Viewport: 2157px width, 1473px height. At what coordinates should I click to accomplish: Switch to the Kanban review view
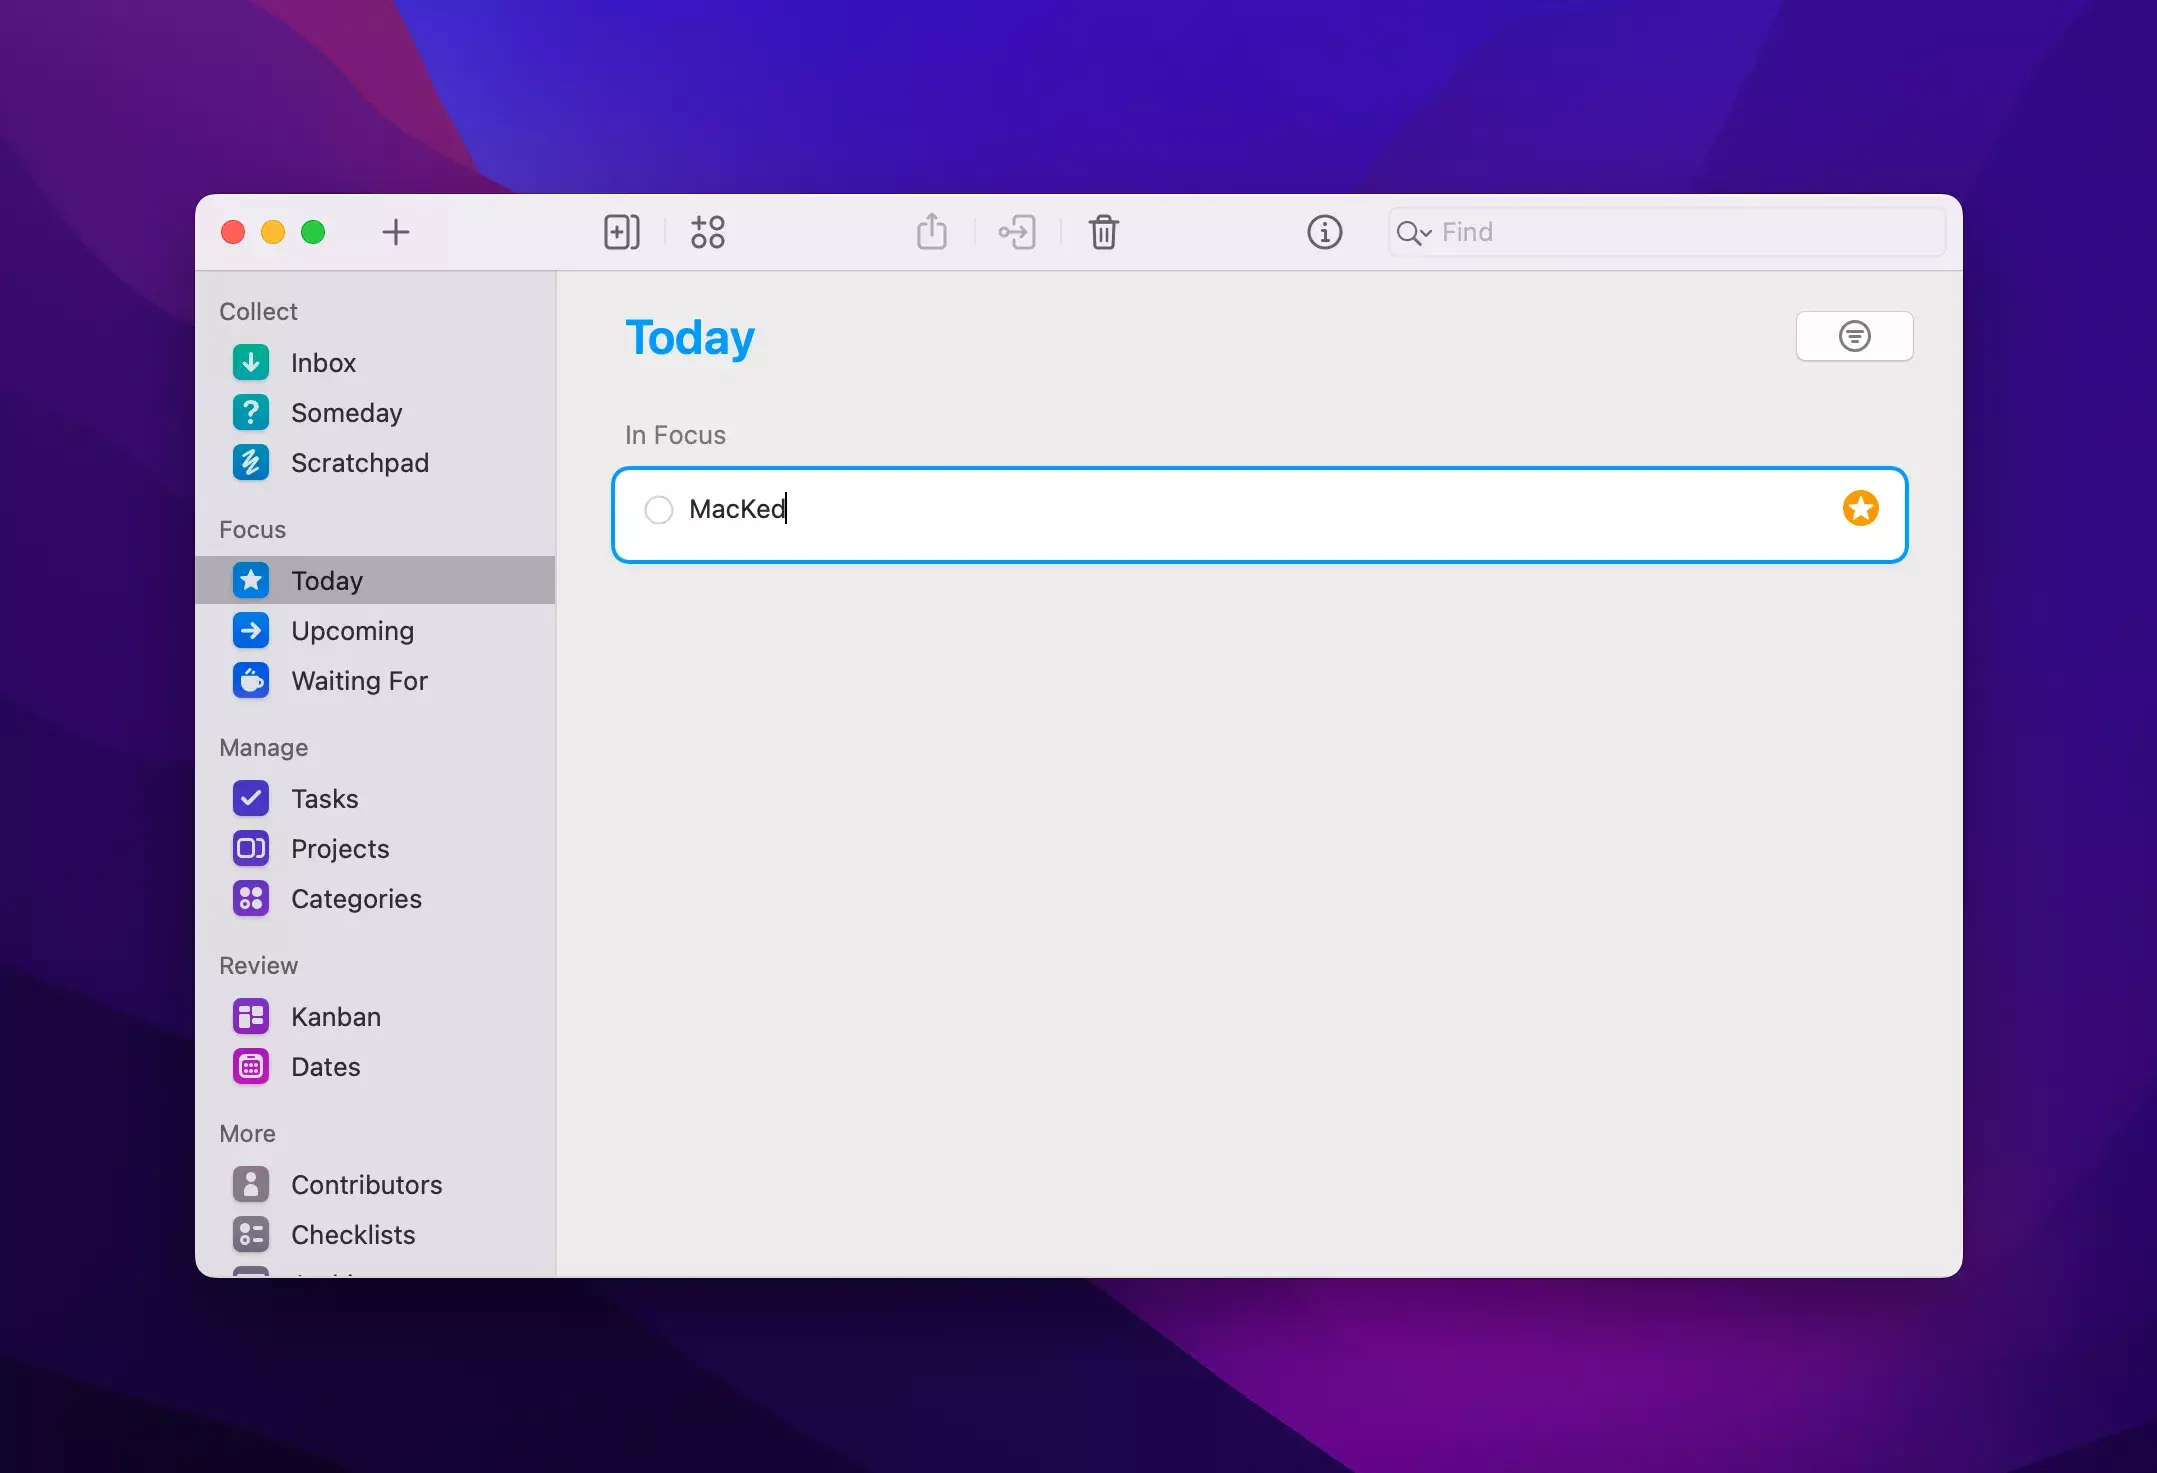click(x=335, y=1017)
